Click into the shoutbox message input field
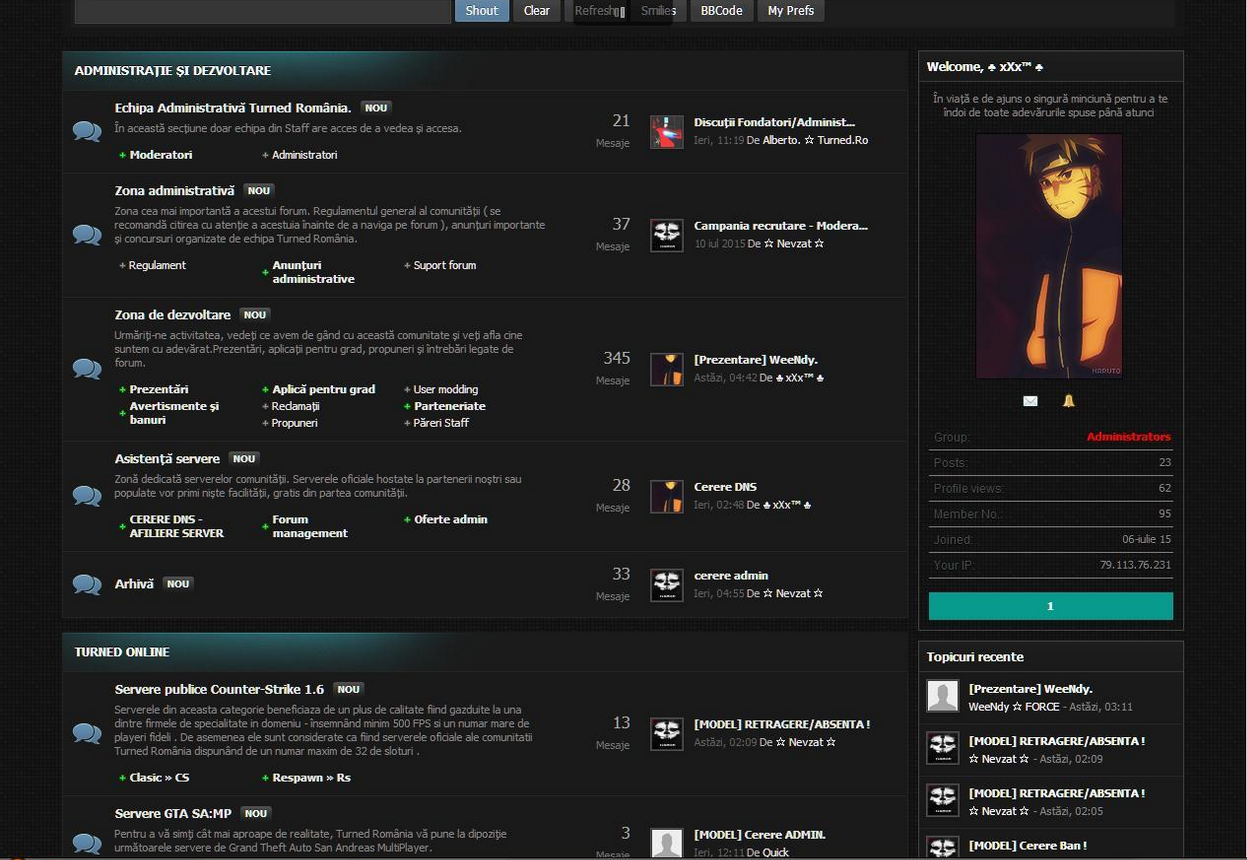The width and height of the screenshot is (1247, 860). 262,11
